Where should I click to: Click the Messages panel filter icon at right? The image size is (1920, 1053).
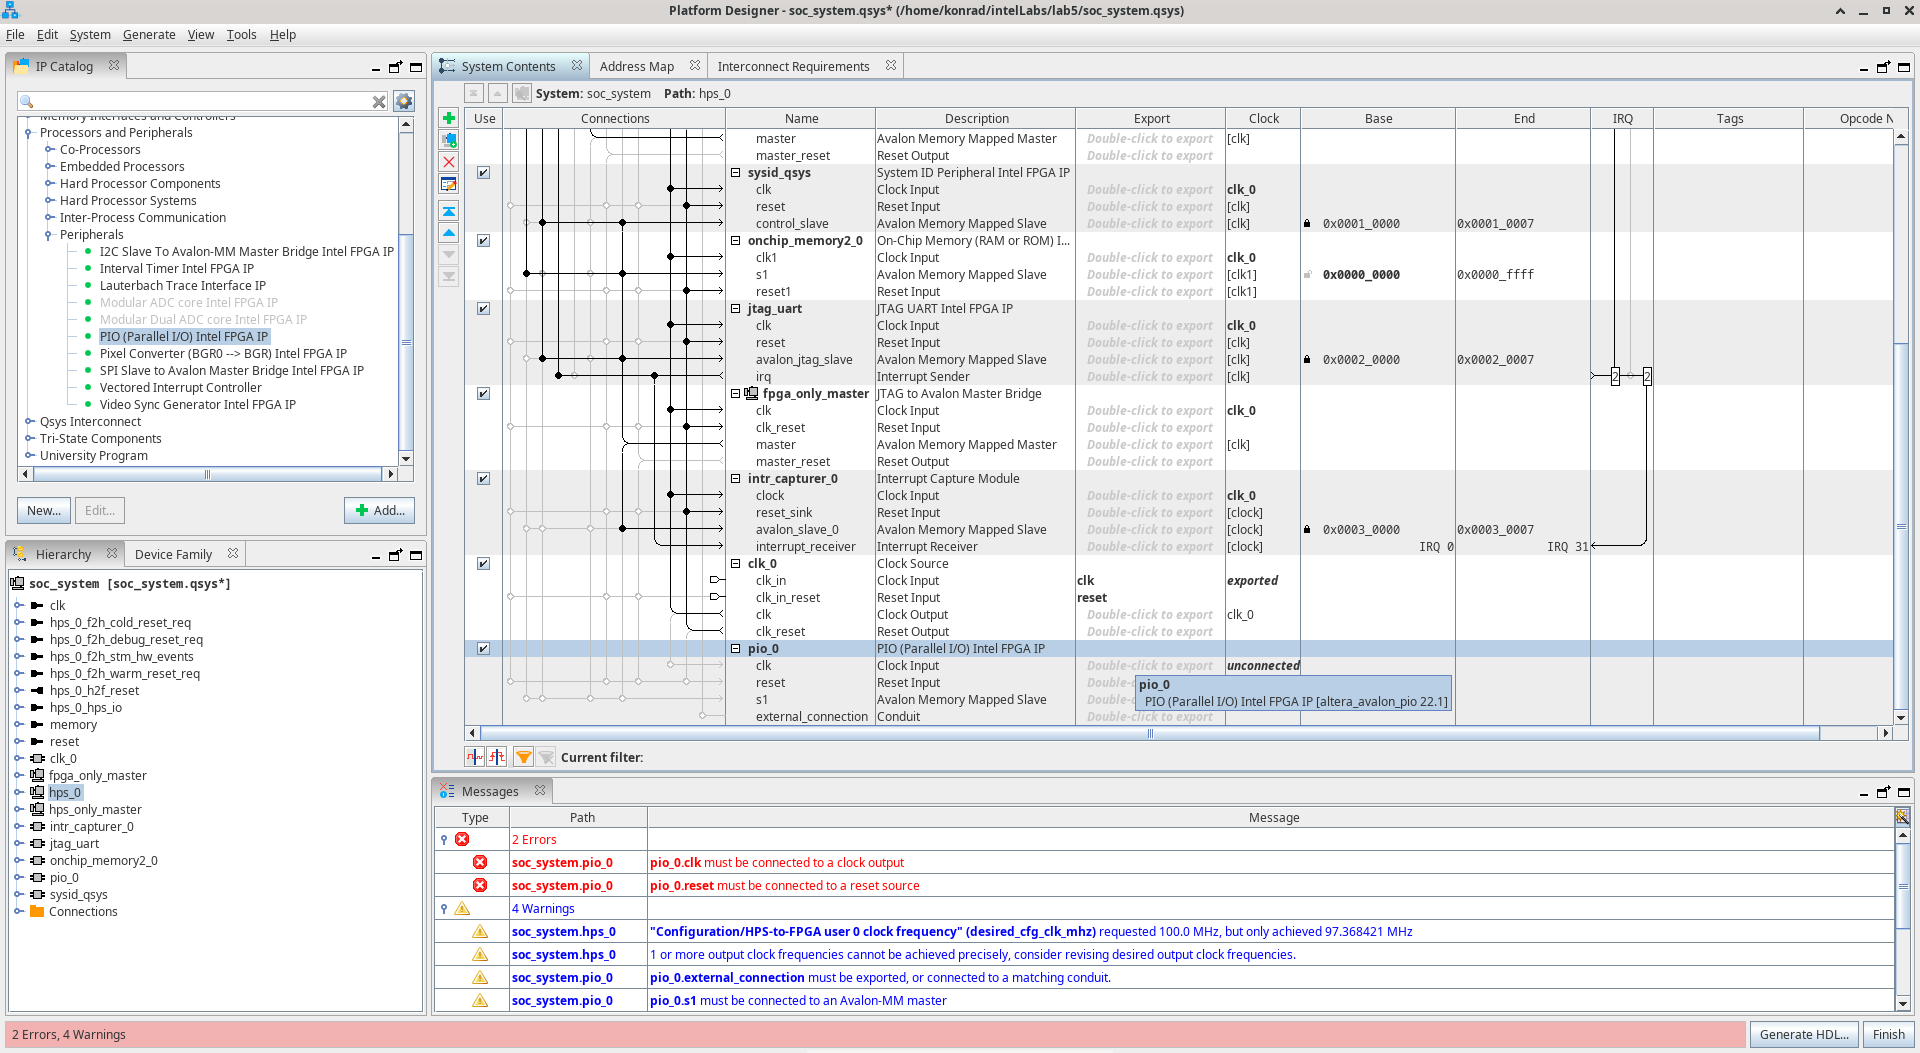click(x=1902, y=816)
